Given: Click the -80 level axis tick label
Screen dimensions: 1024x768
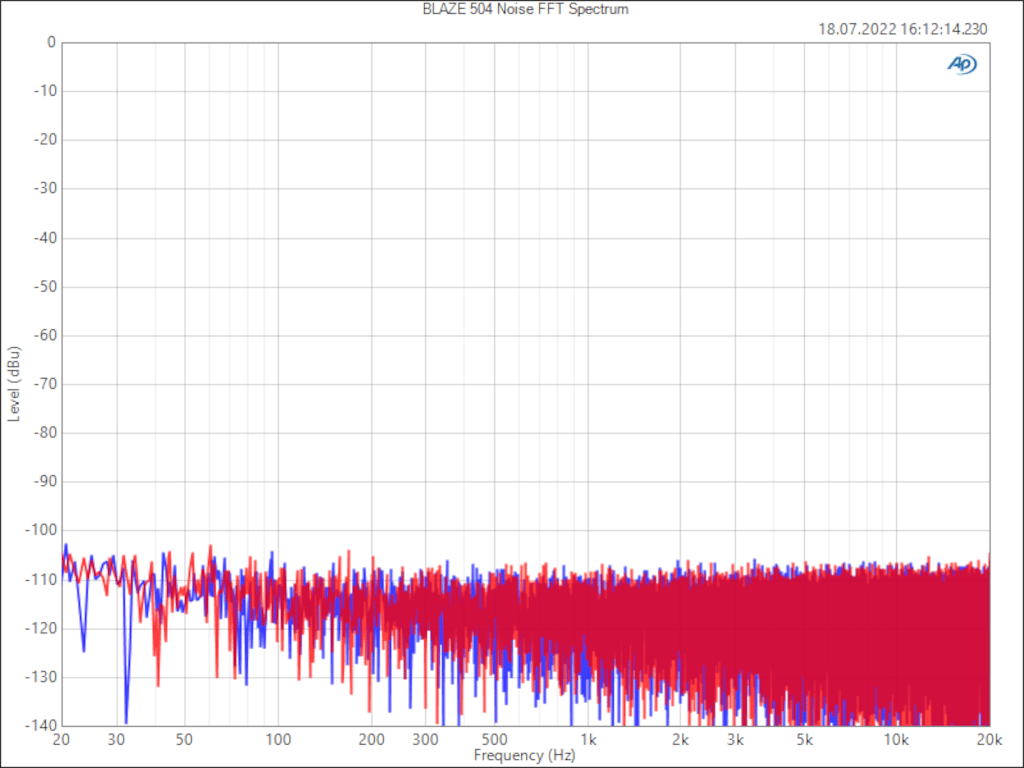Looking at the screenshot, I should coord(45,432).
